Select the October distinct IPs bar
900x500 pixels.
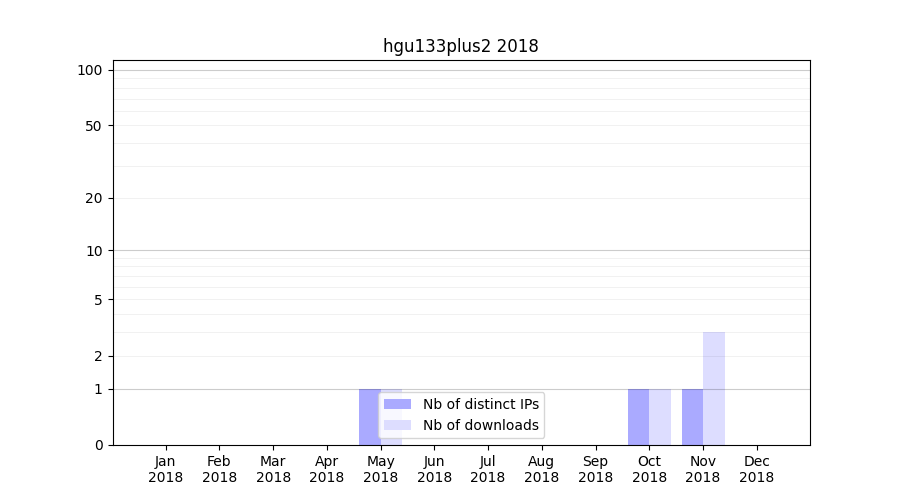coord(638,416)
